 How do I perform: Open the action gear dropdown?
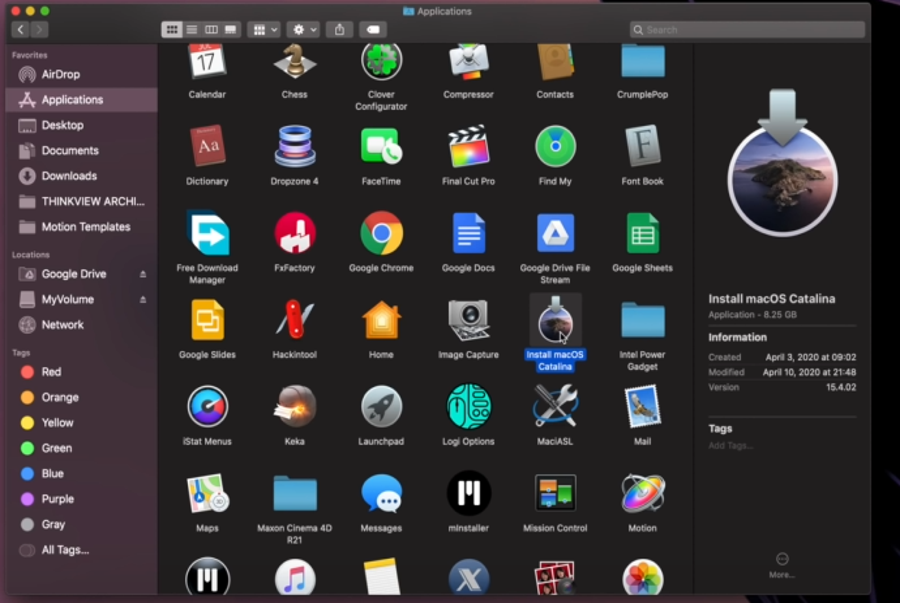[x=304, y=29]
